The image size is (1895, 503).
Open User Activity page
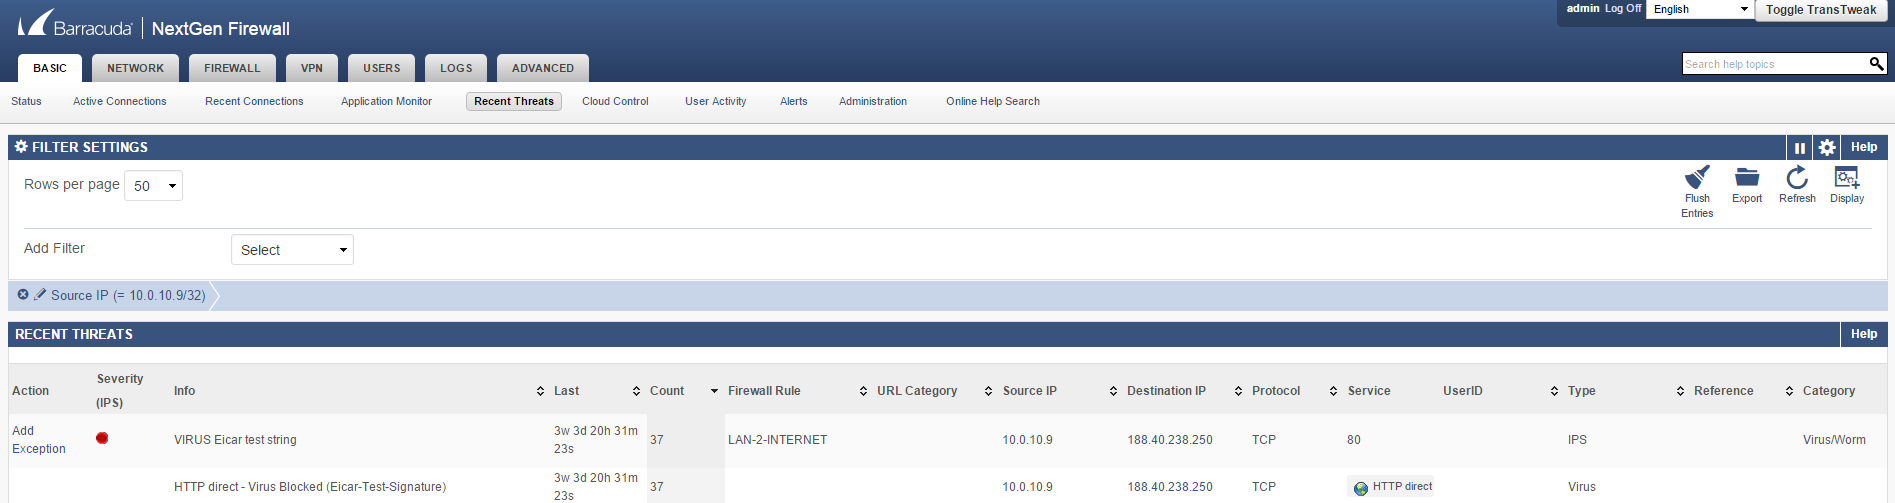[x=716, y=101]
